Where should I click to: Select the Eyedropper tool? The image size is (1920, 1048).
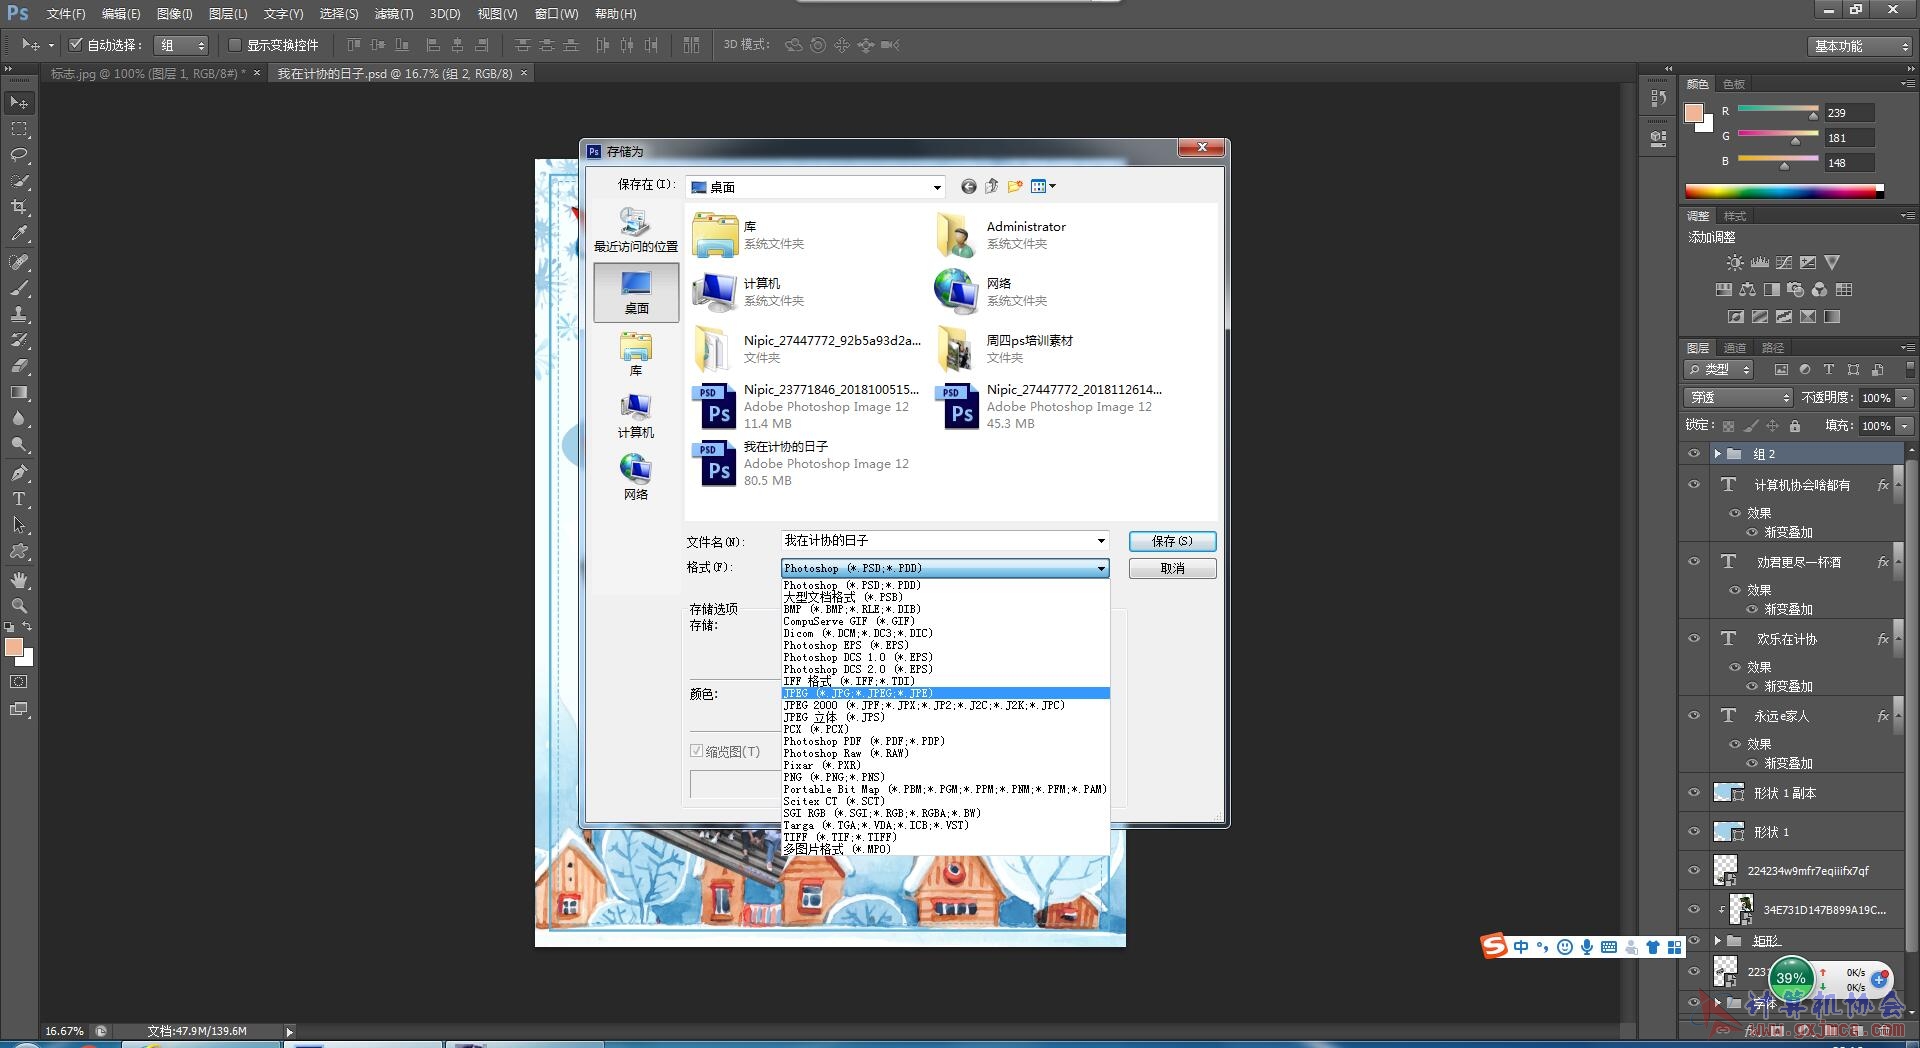(x=19, y=233)
